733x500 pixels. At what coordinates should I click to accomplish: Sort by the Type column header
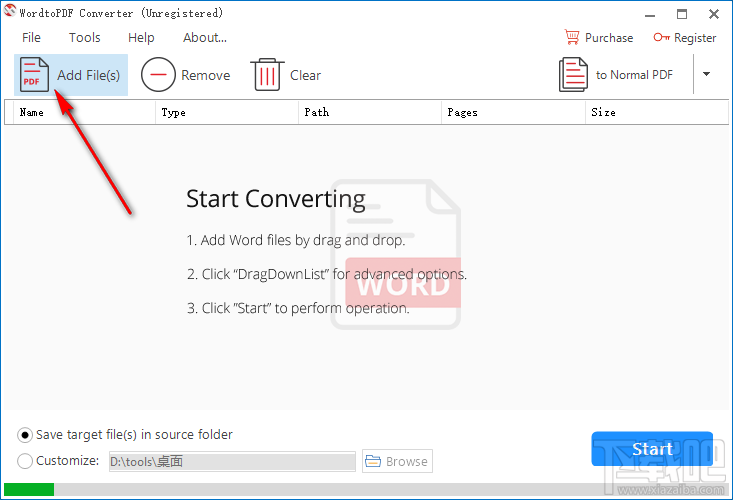tap(227, 112)
